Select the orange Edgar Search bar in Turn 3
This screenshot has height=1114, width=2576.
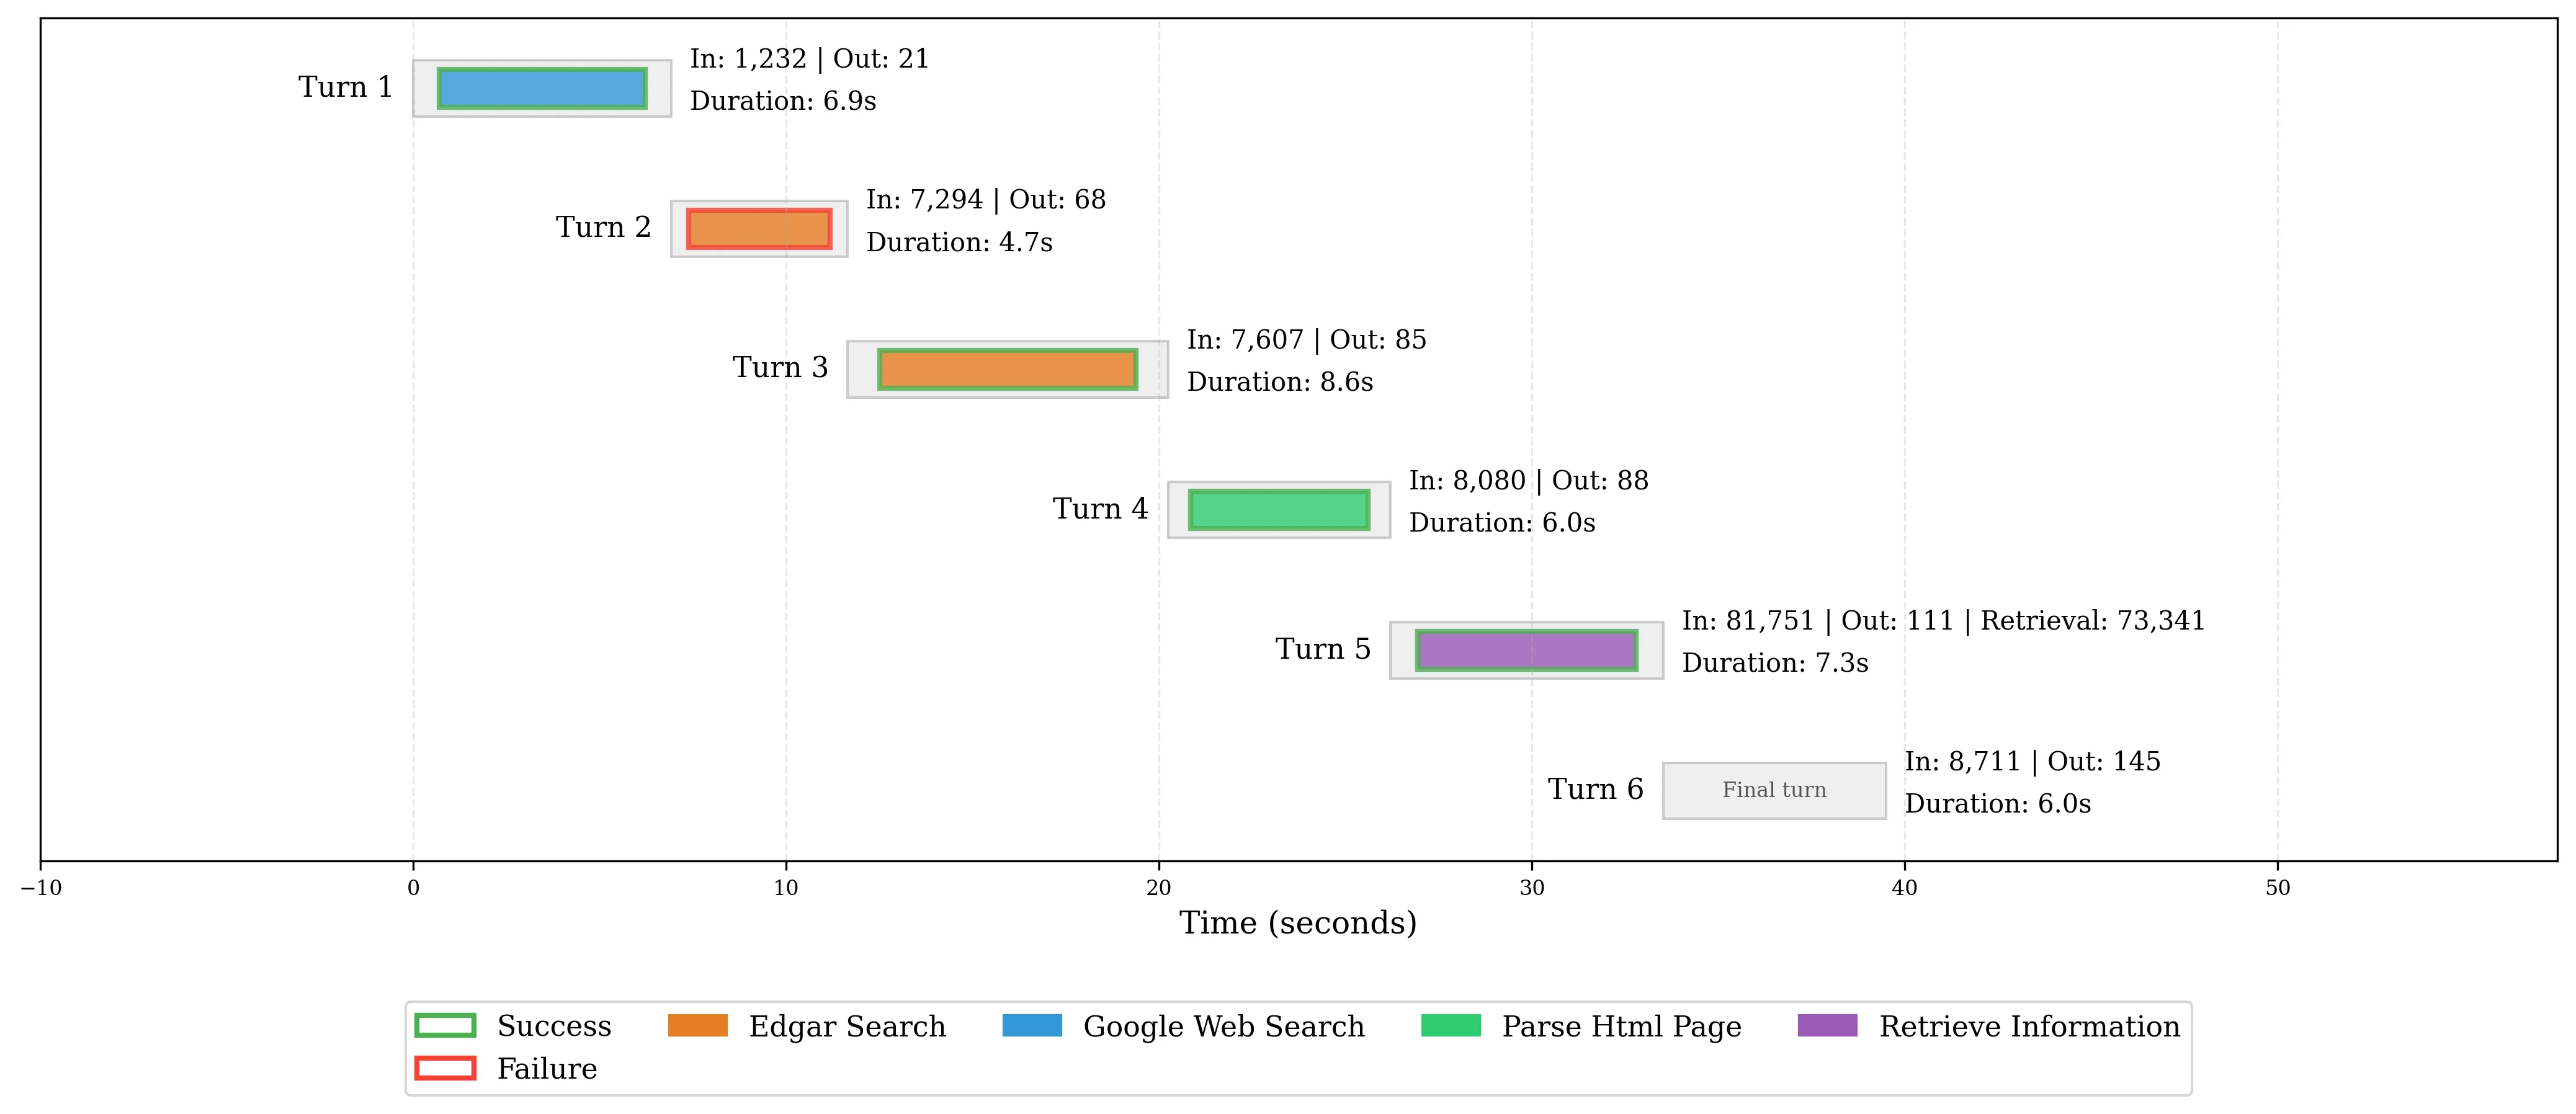pyautogui.click(x=1007, y=369)
